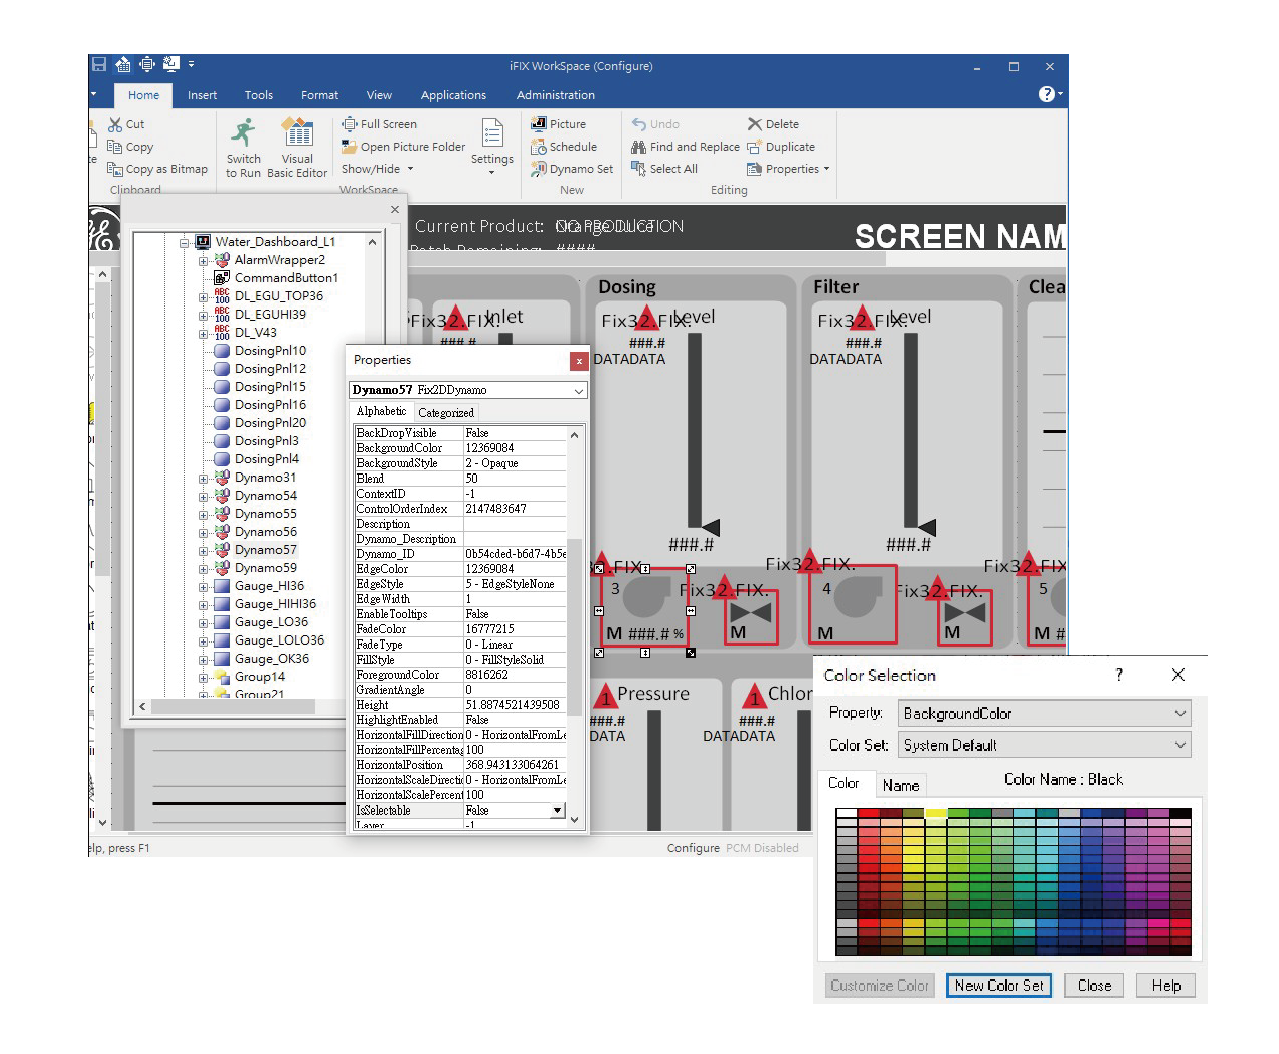This screenshot has height=1054, width=1279.
Task: Expand the Gauge_HI36 tree node
Action: pos(203,587)
